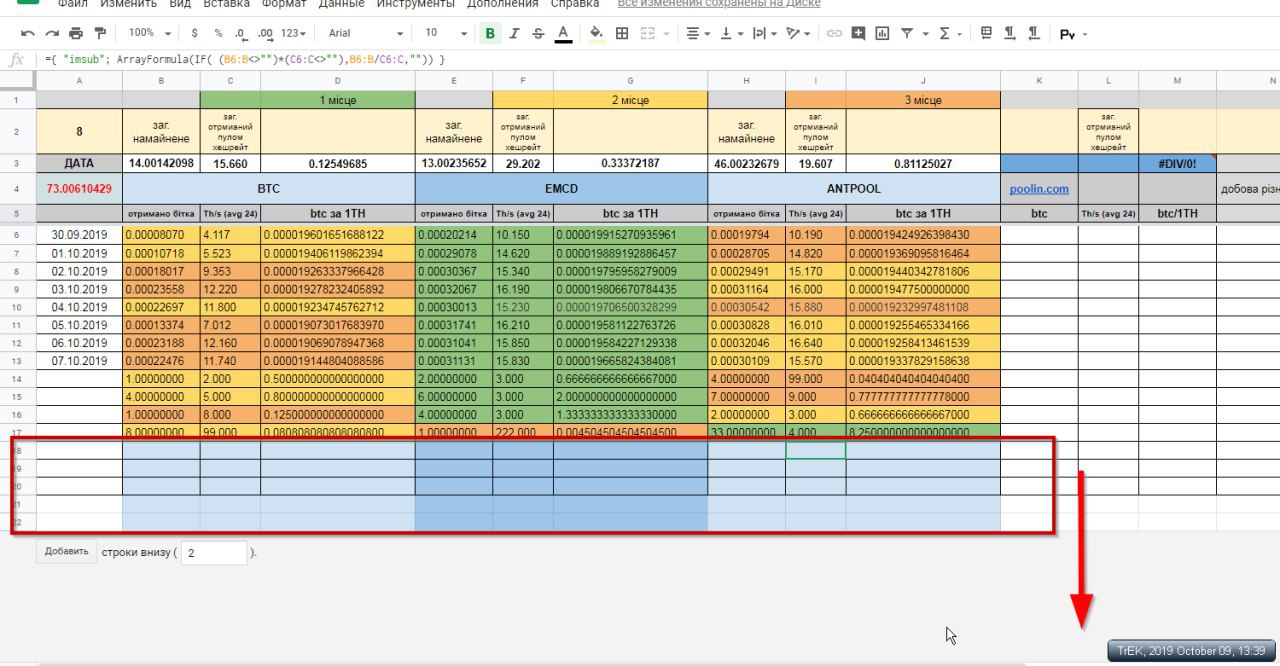
Task: Open the filter views dropdown arrow
Action: point(924,33)
